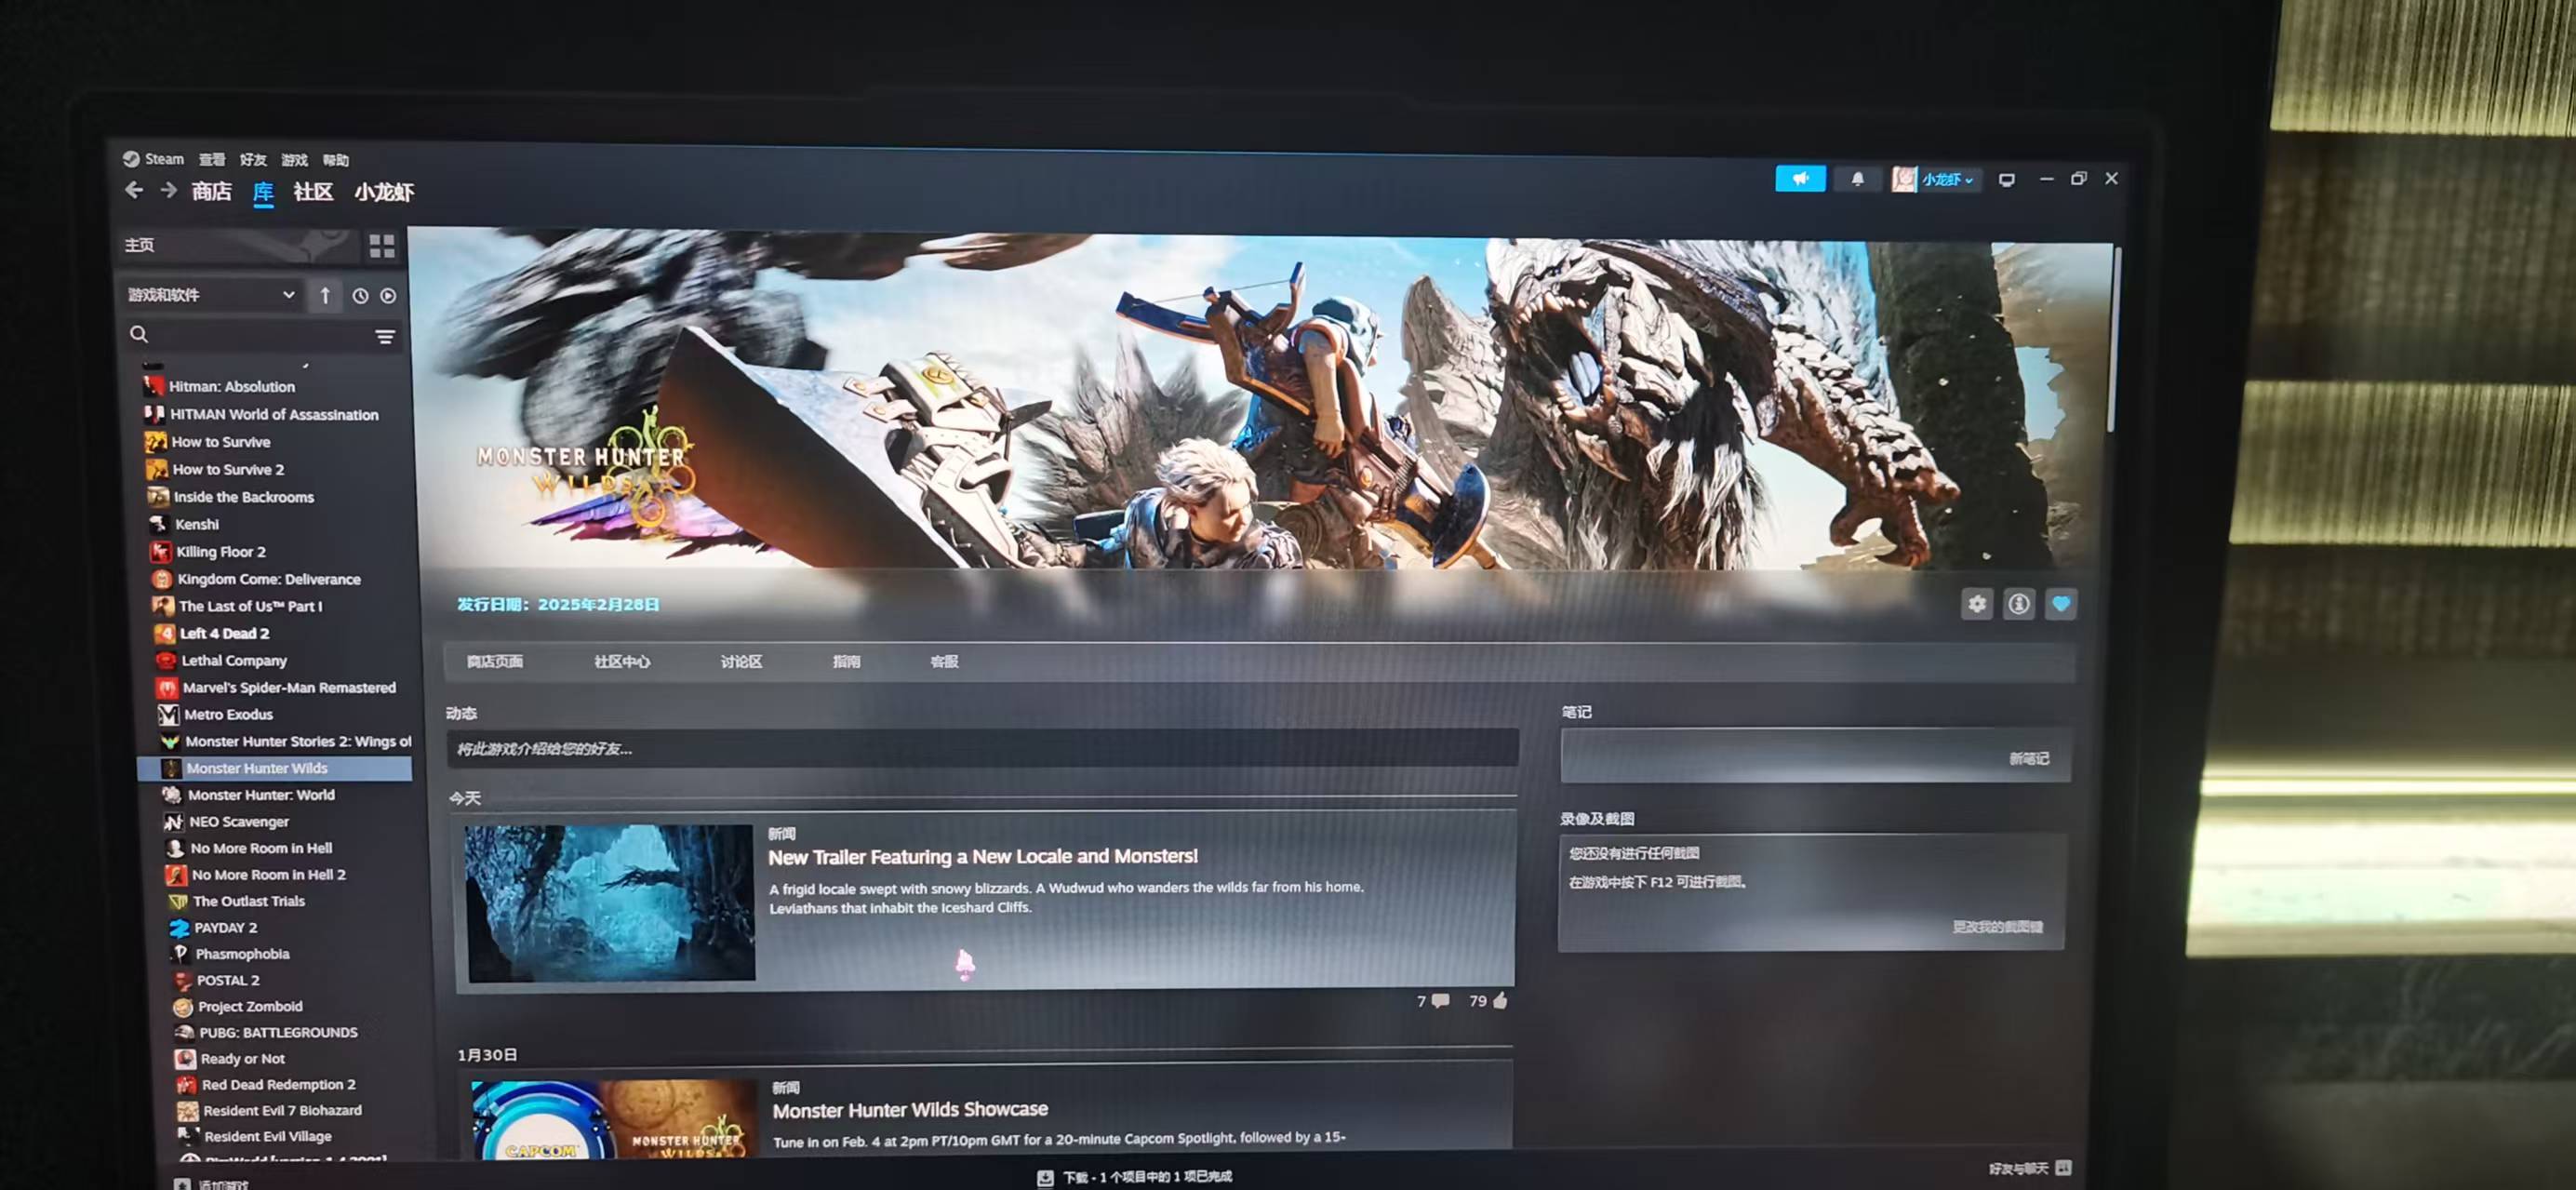The height and width of the screenshot is (1190, 2576).
Task: Open the game info icon
Action: (2018, 604)
